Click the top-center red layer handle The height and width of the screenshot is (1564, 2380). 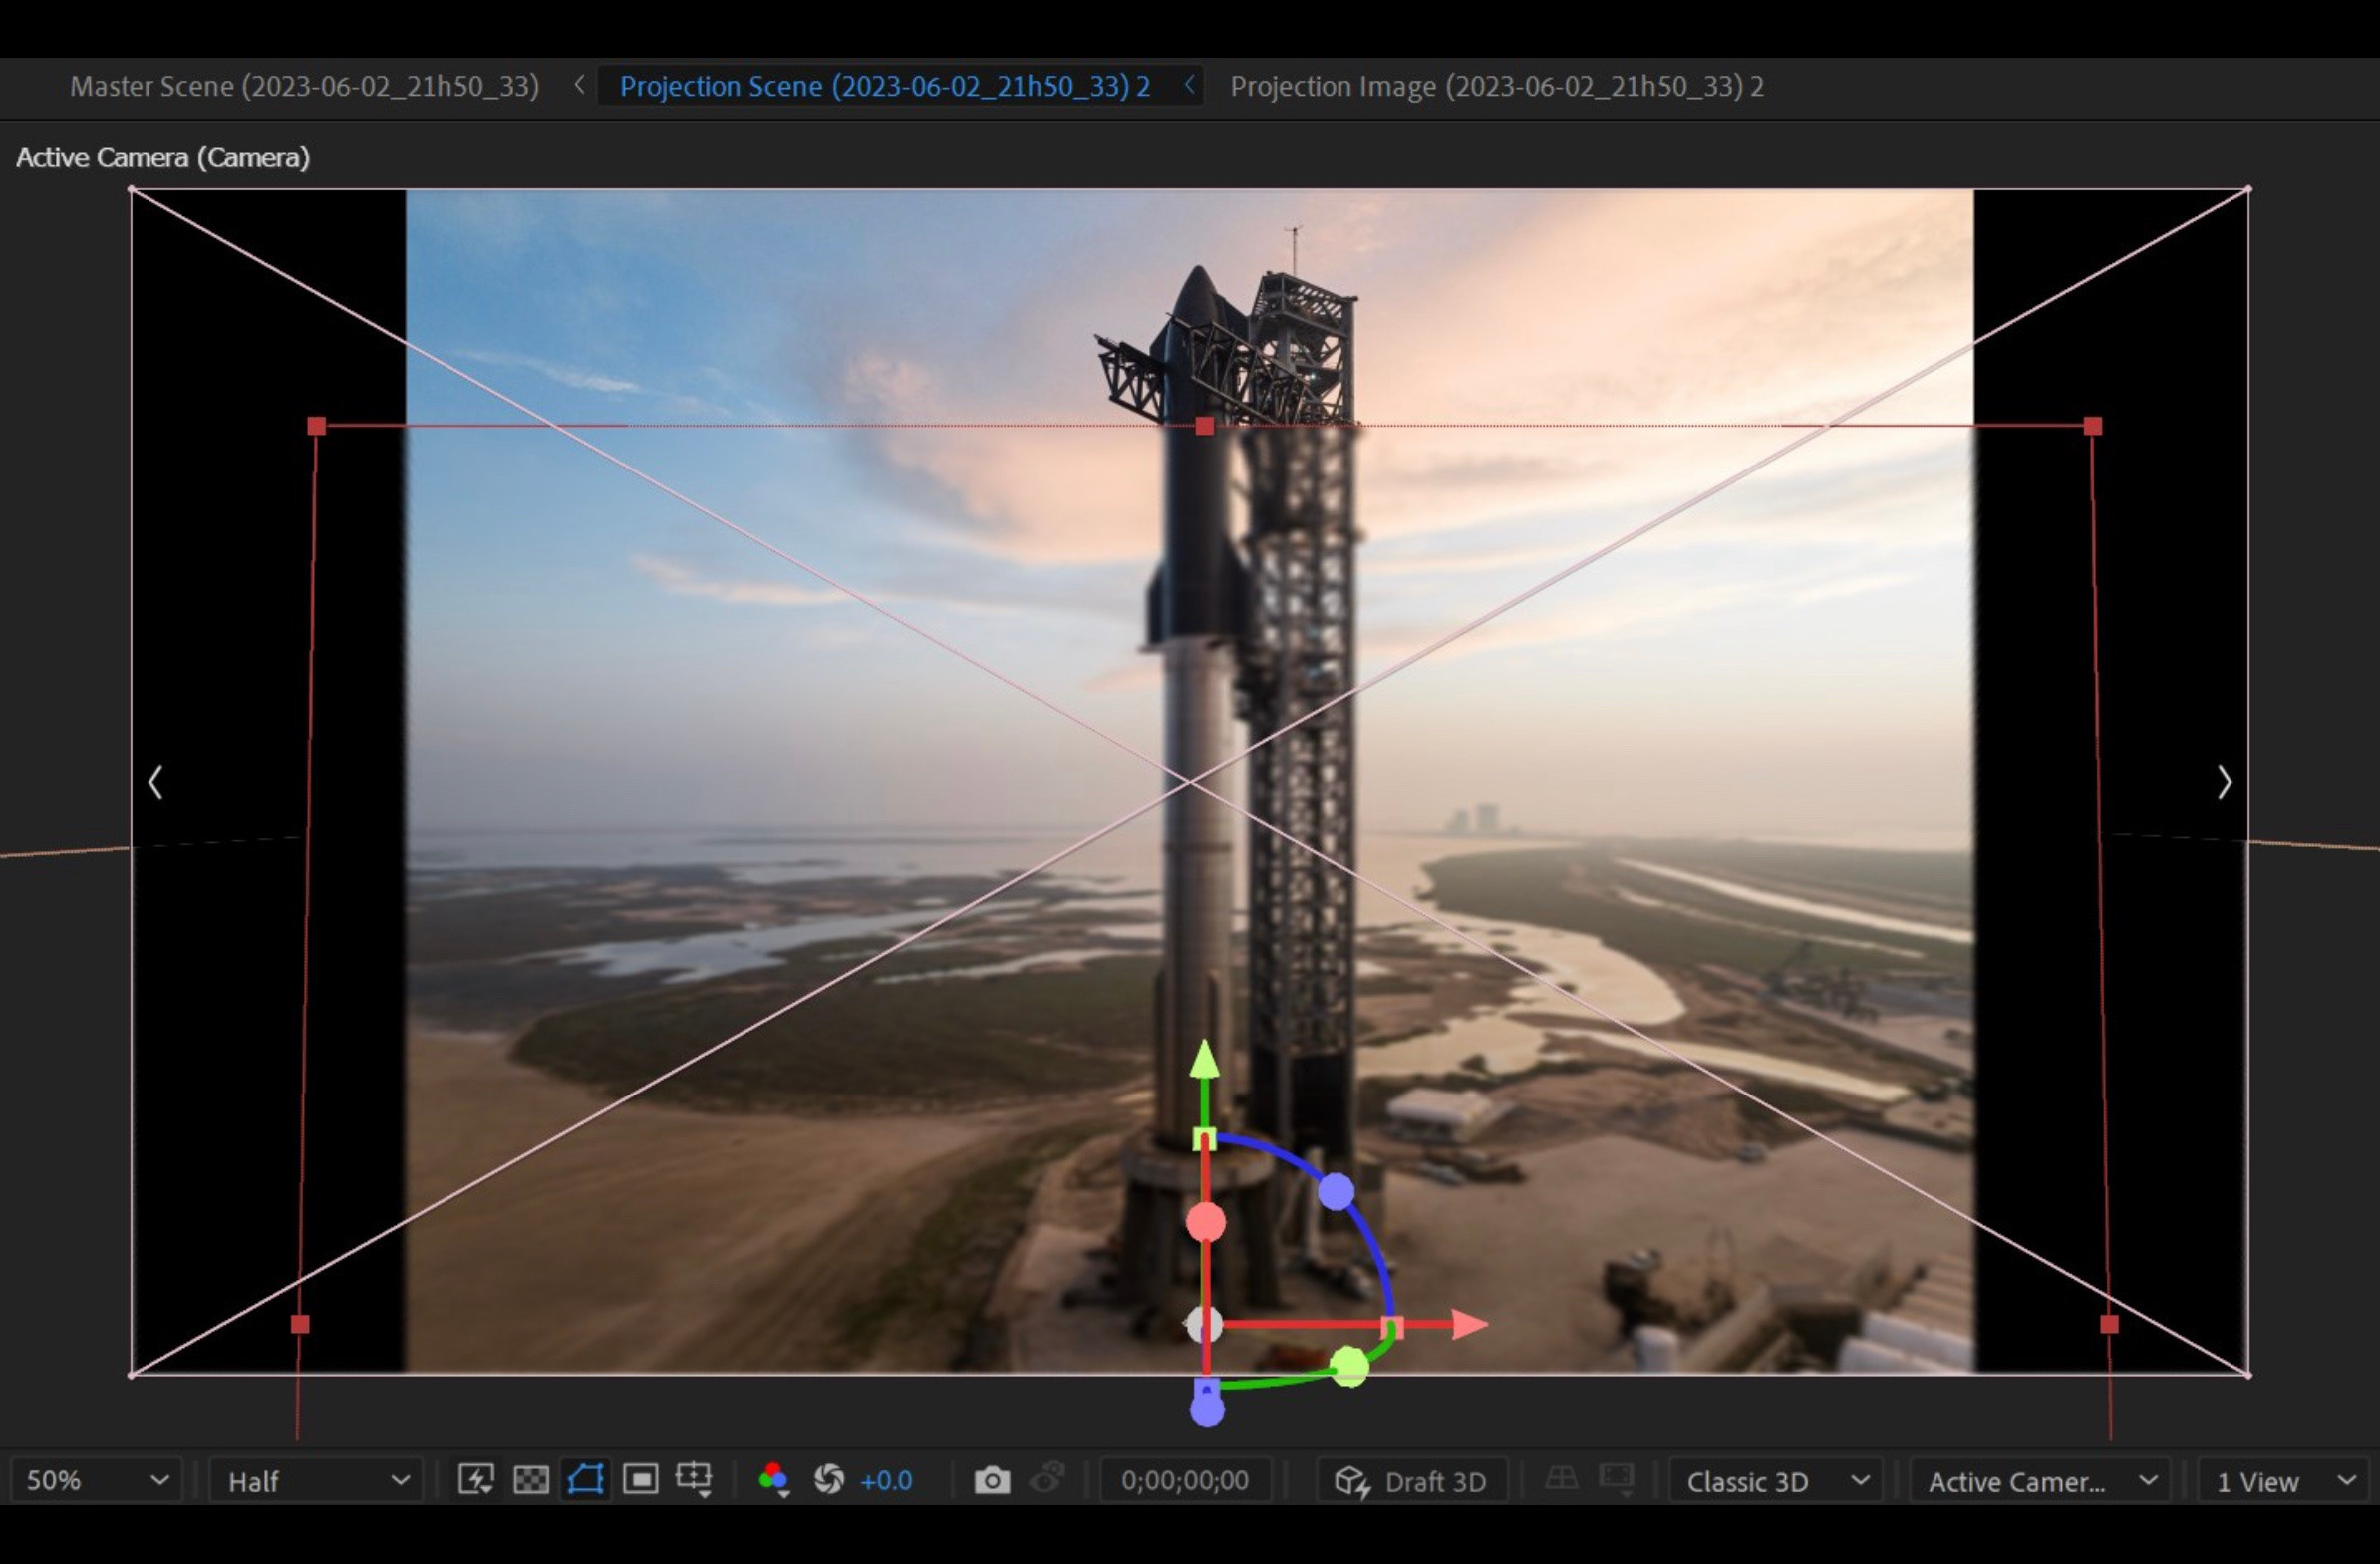pos(1205,426)
